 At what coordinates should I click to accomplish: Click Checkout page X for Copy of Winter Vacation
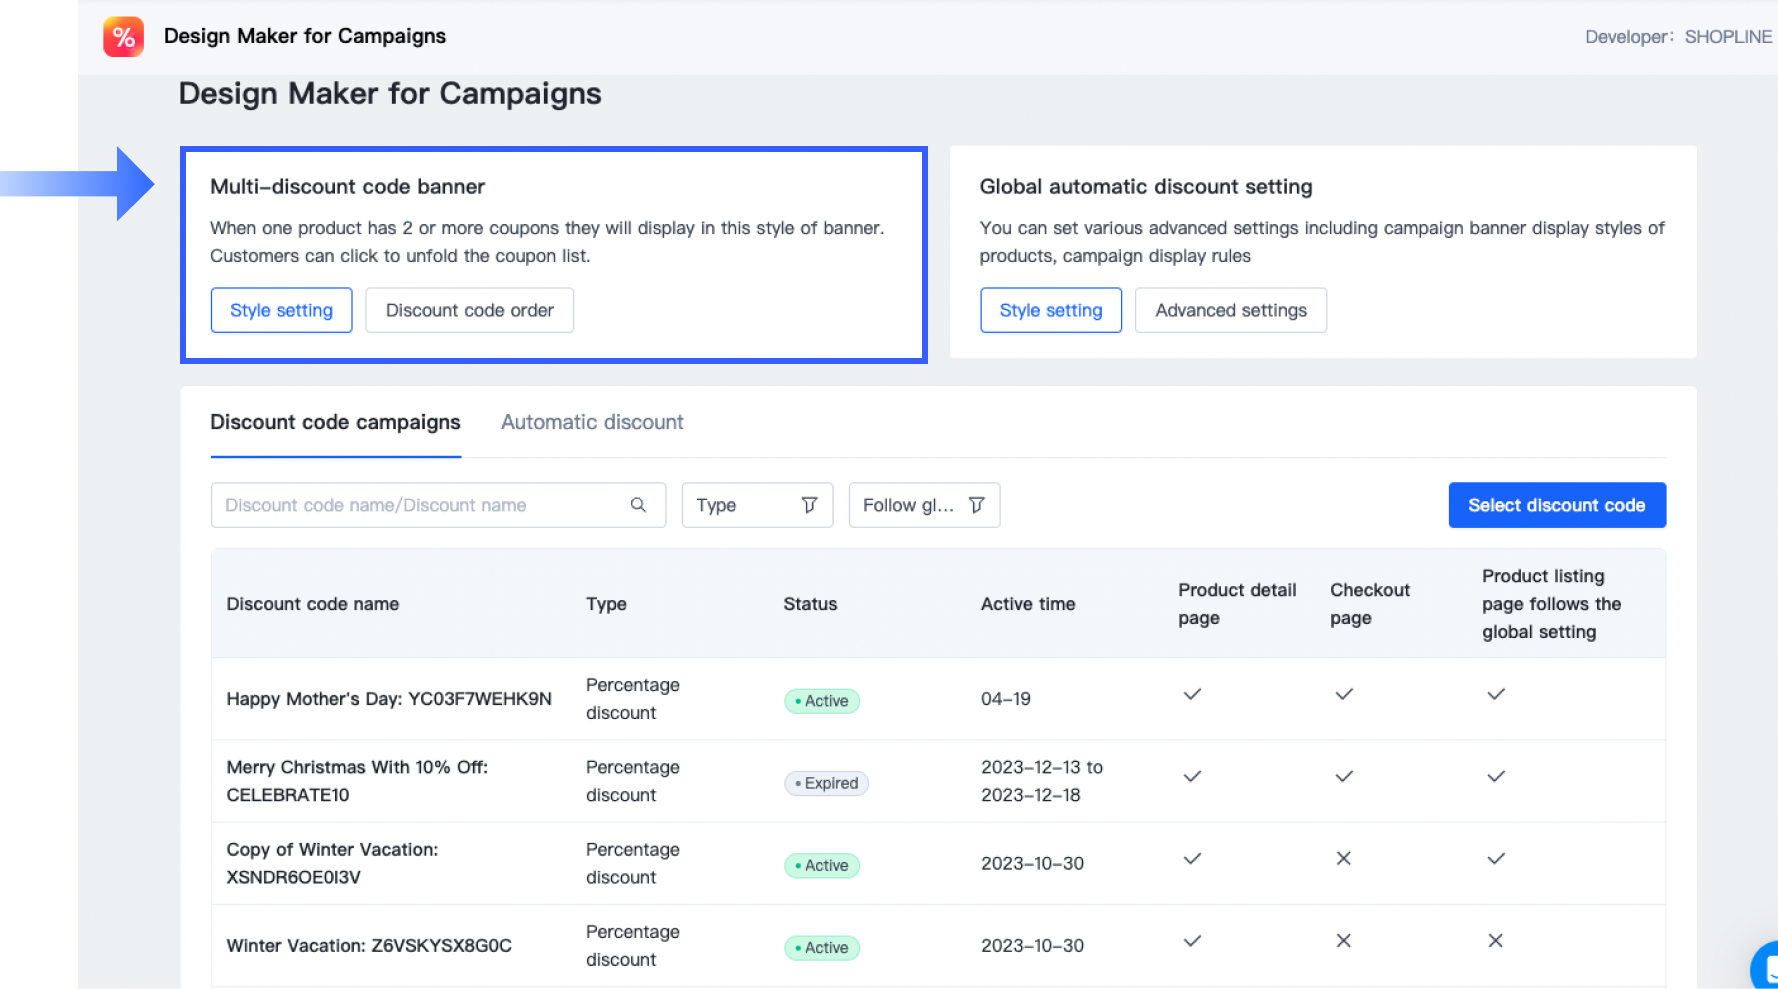(x=1343, y=859)
